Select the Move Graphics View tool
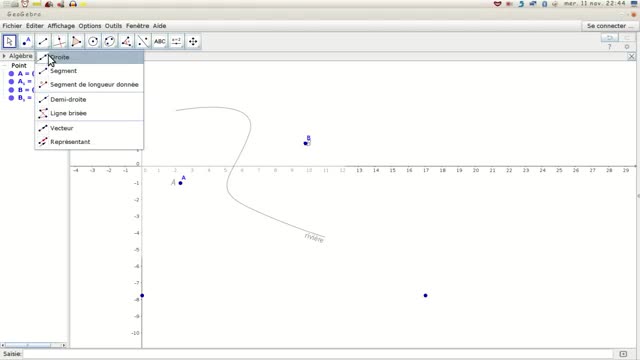This screenshot has height=360, width=640. pos(193,41)
